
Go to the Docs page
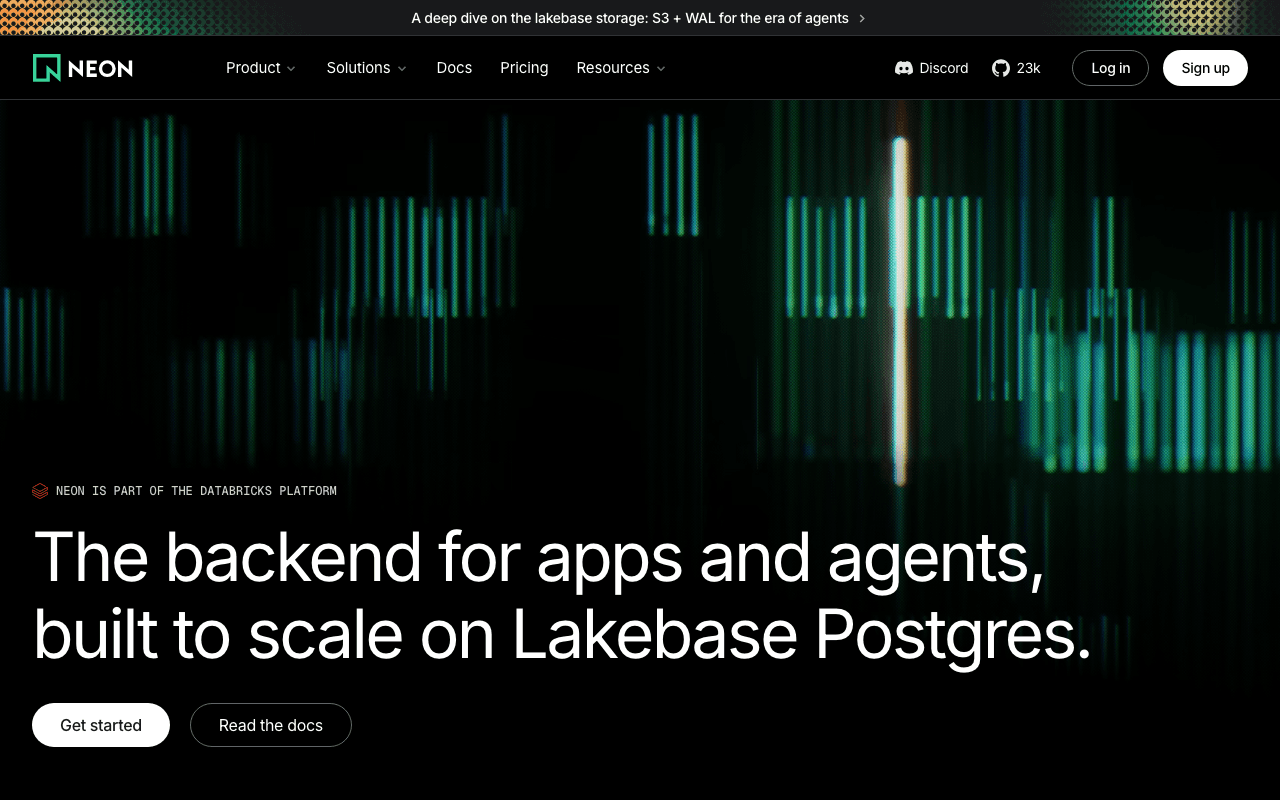(x=454, y=68)
